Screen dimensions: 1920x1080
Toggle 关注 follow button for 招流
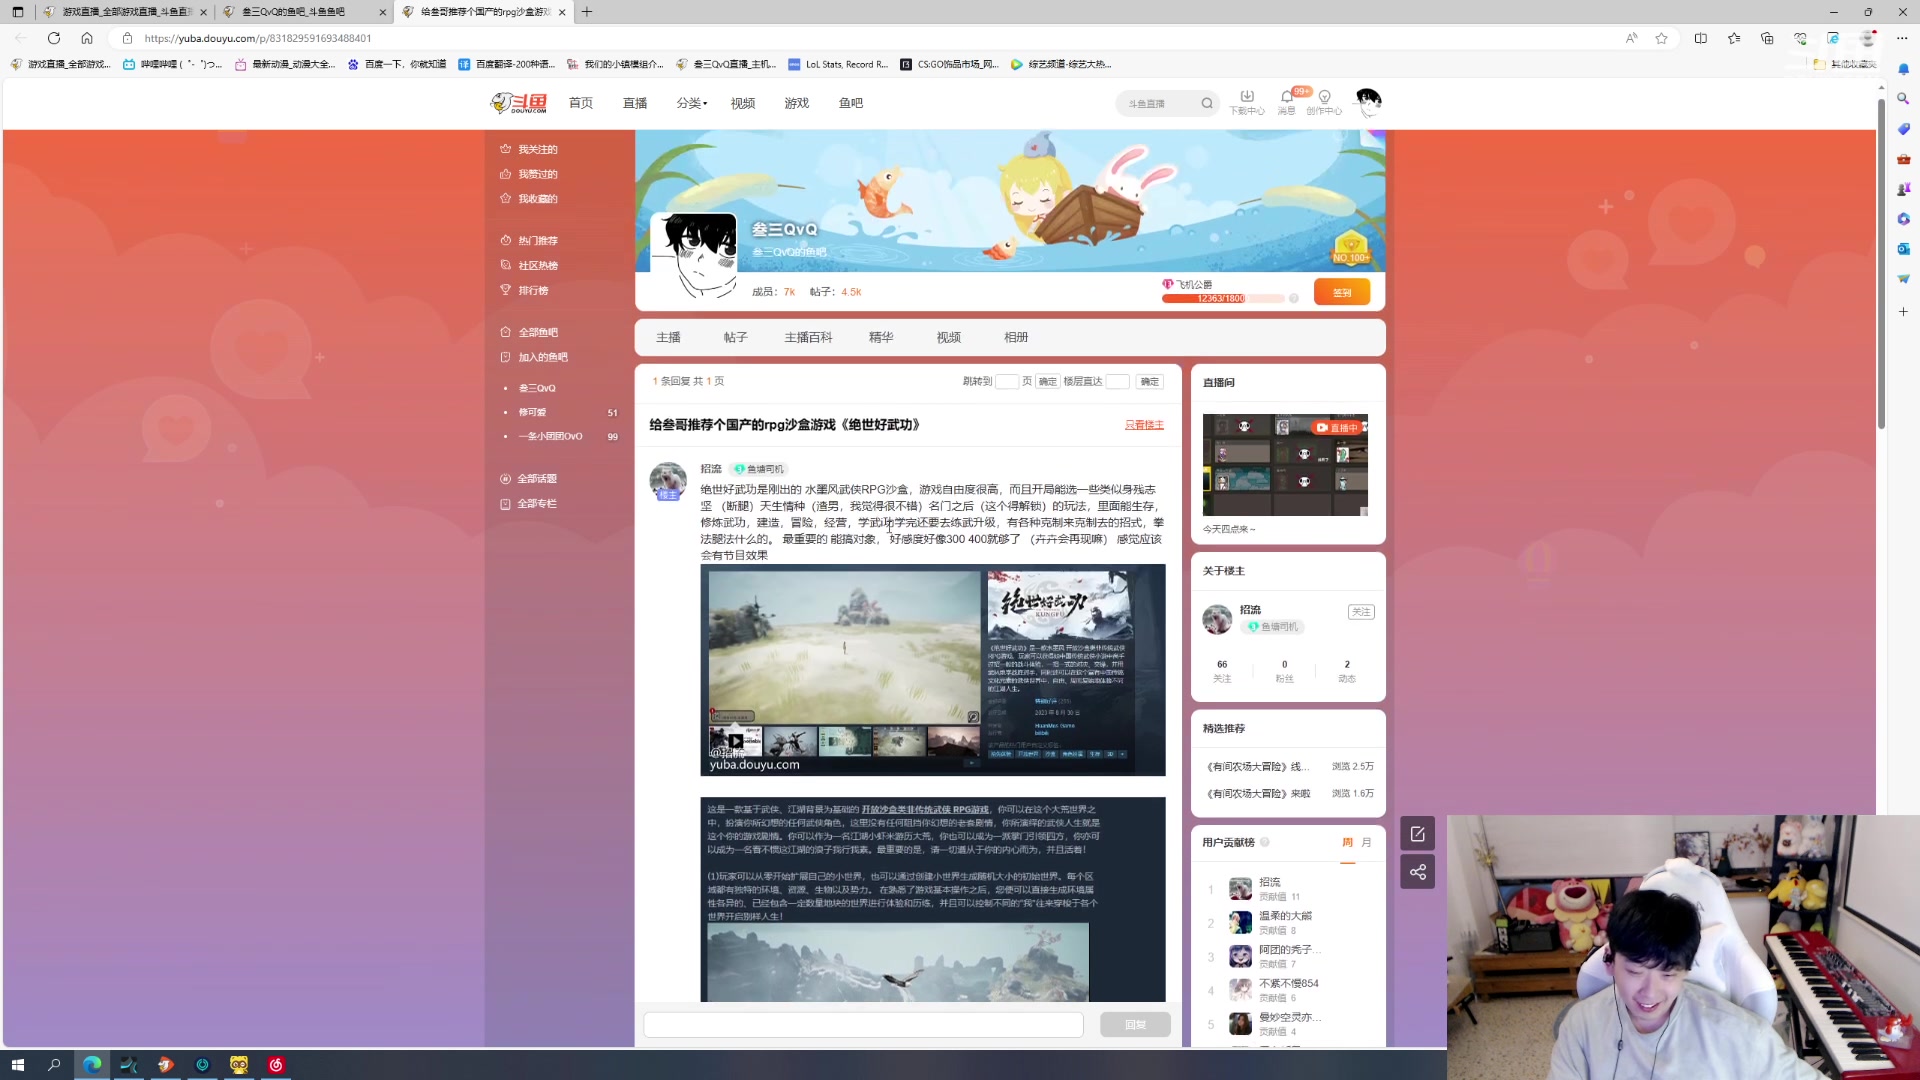(1360, 612)
